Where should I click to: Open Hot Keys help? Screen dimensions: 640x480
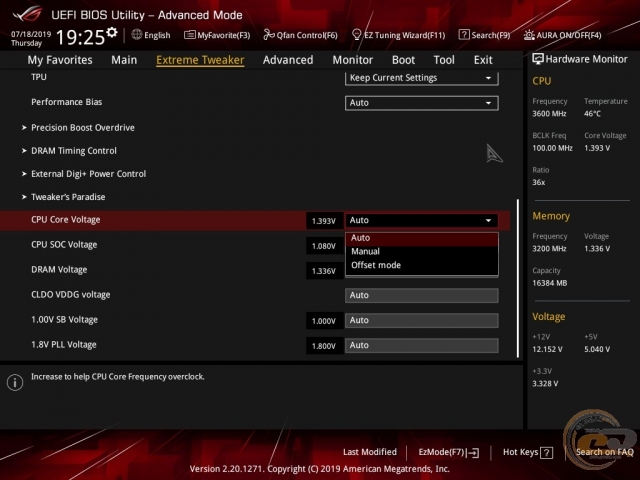528,452
